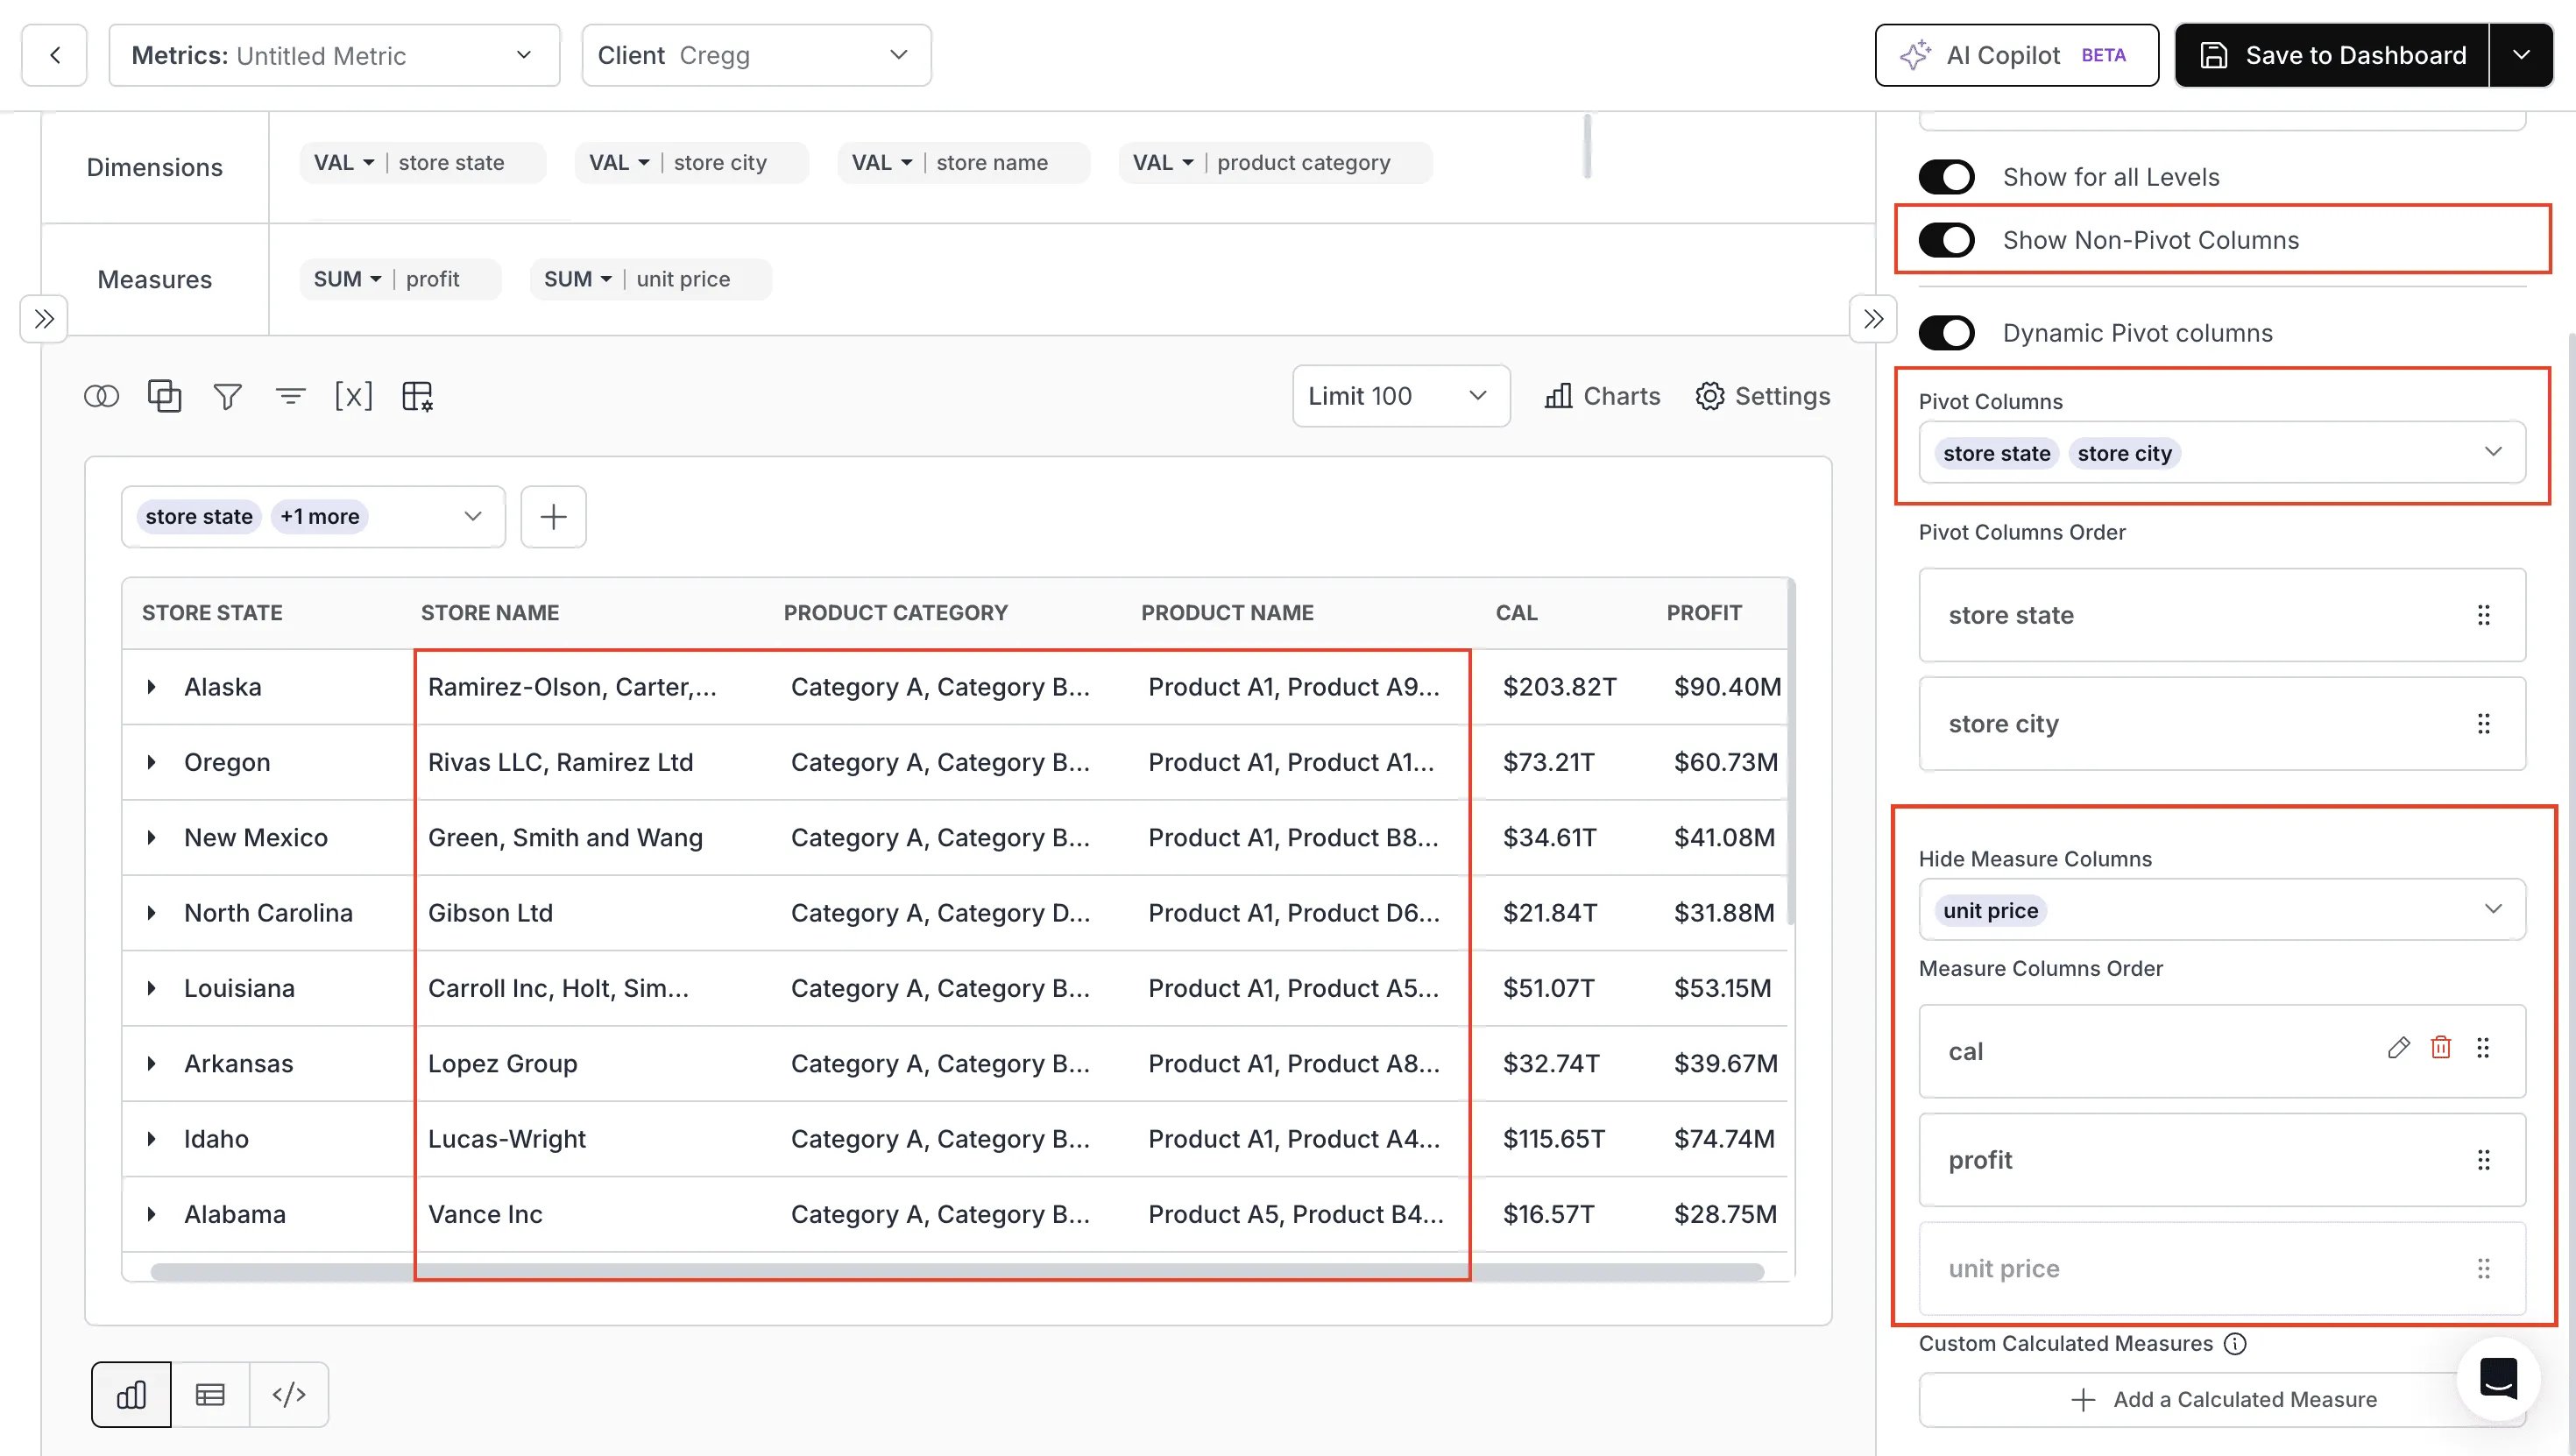Grab the store city order drag handle
Image resolution: width=2576 pixels, height=1456 pixels.
point(2483,723)
